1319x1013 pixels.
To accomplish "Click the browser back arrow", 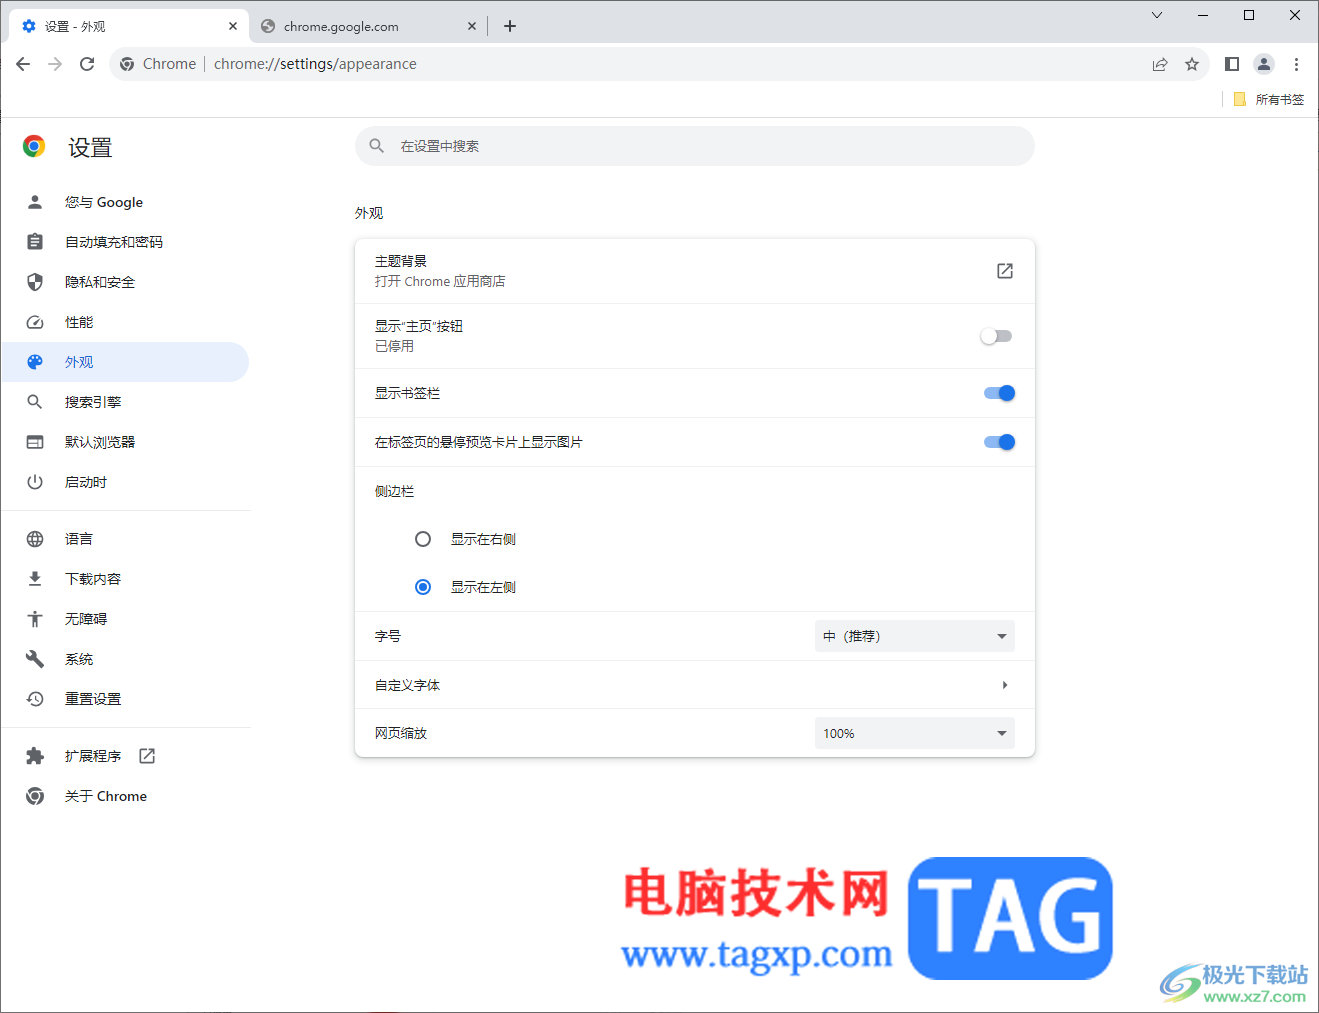I will tap(23, 64).
